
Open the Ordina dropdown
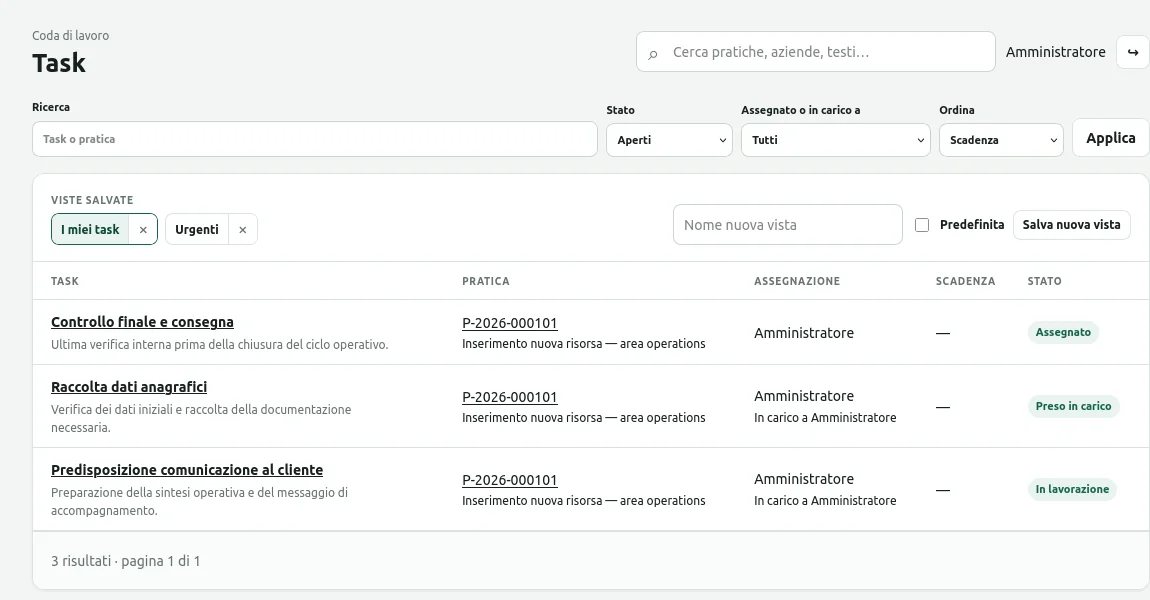pyautogui.click(x=1001, y=140)
